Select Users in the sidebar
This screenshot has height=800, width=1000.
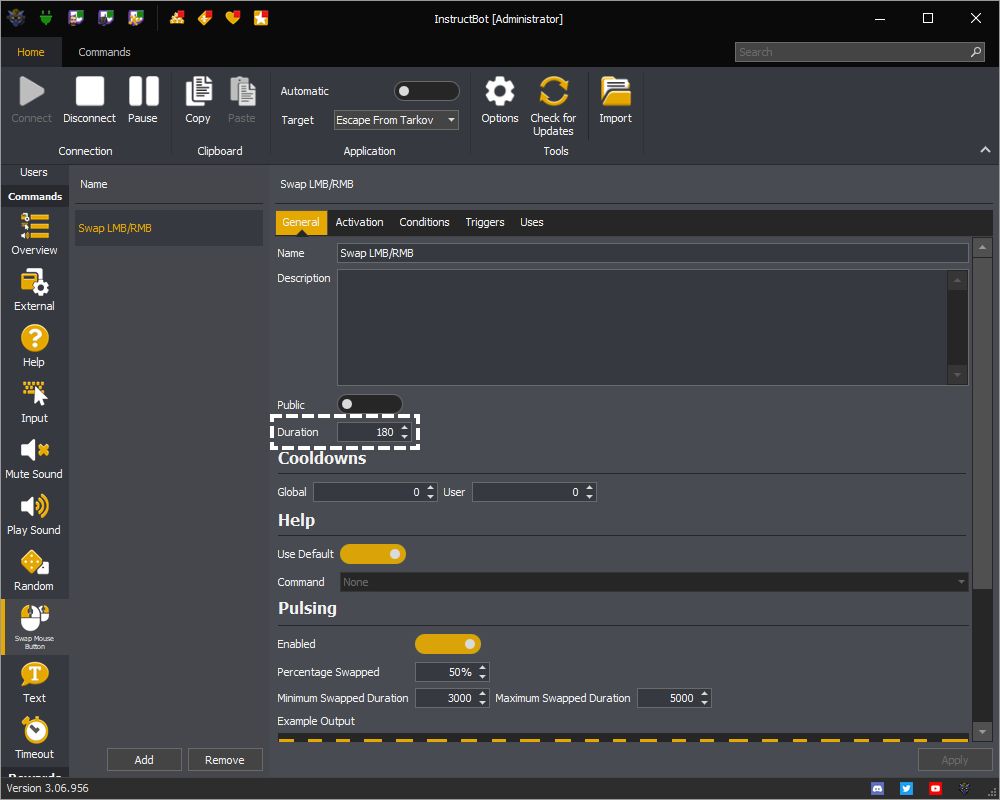click(34, 172)
